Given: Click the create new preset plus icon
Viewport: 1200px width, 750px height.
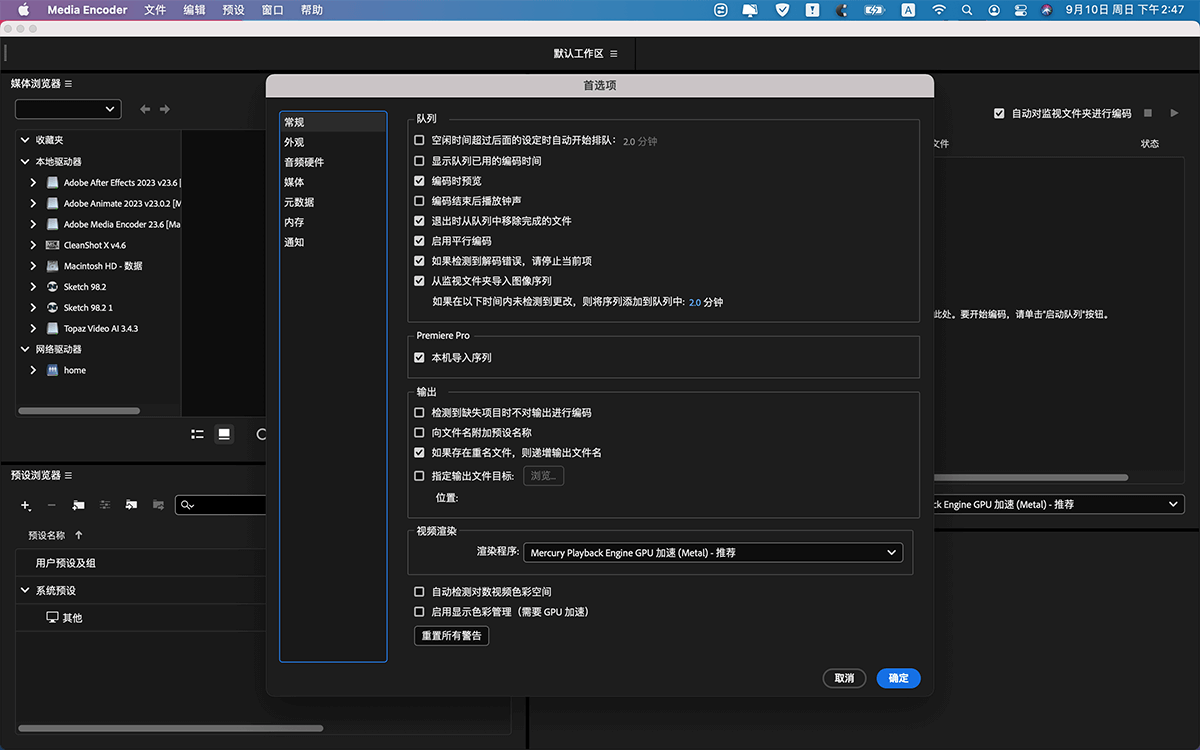Looking at the screenshot, I should point(26,506).
